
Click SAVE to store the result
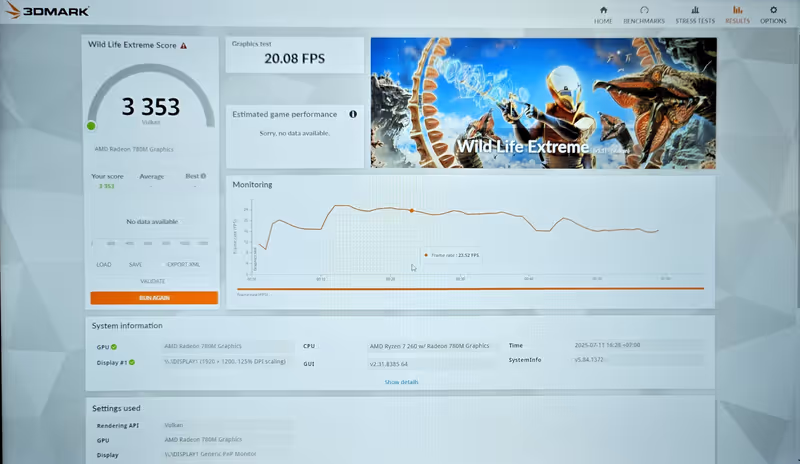point(135,265)
